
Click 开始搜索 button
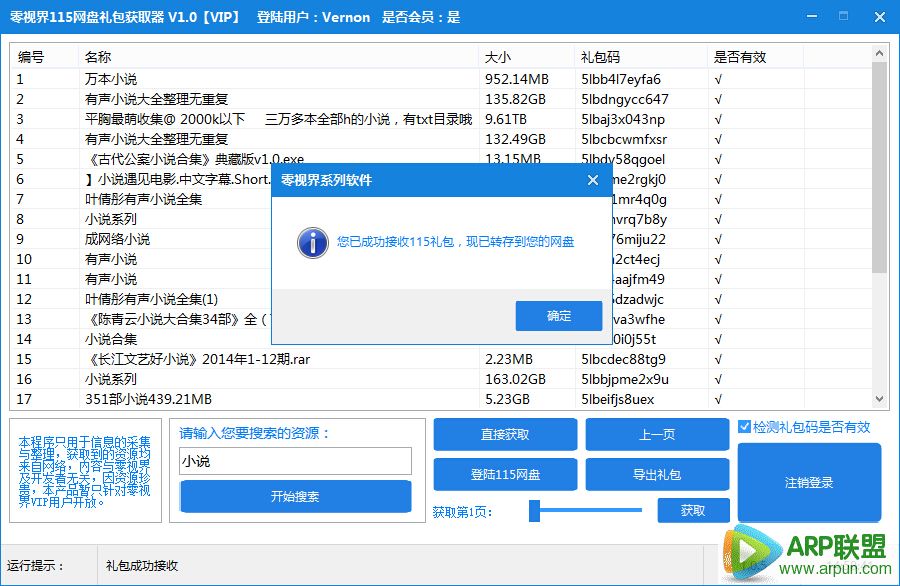point(295,496)
